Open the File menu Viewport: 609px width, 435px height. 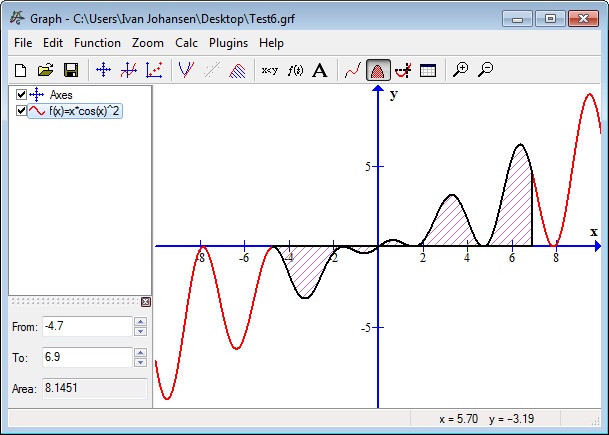tap(23, 43)
